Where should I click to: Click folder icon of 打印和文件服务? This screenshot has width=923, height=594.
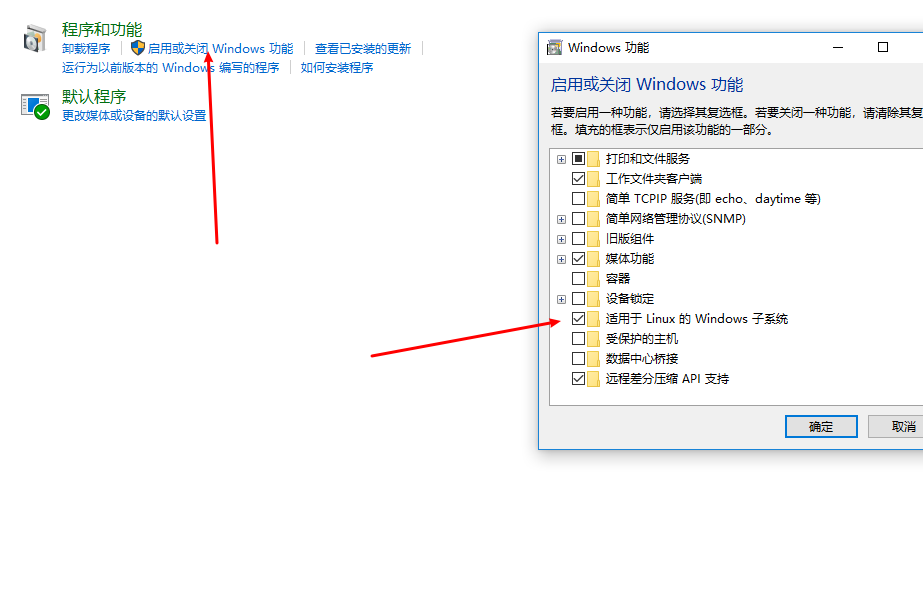[593, 159]
